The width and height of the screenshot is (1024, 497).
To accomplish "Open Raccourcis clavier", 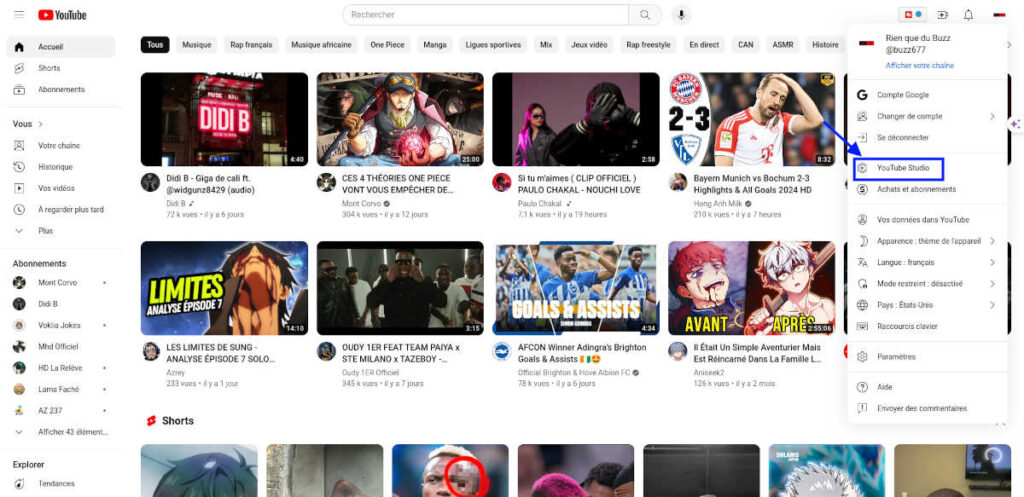I will pyautogui.click(x=927, y=327).
